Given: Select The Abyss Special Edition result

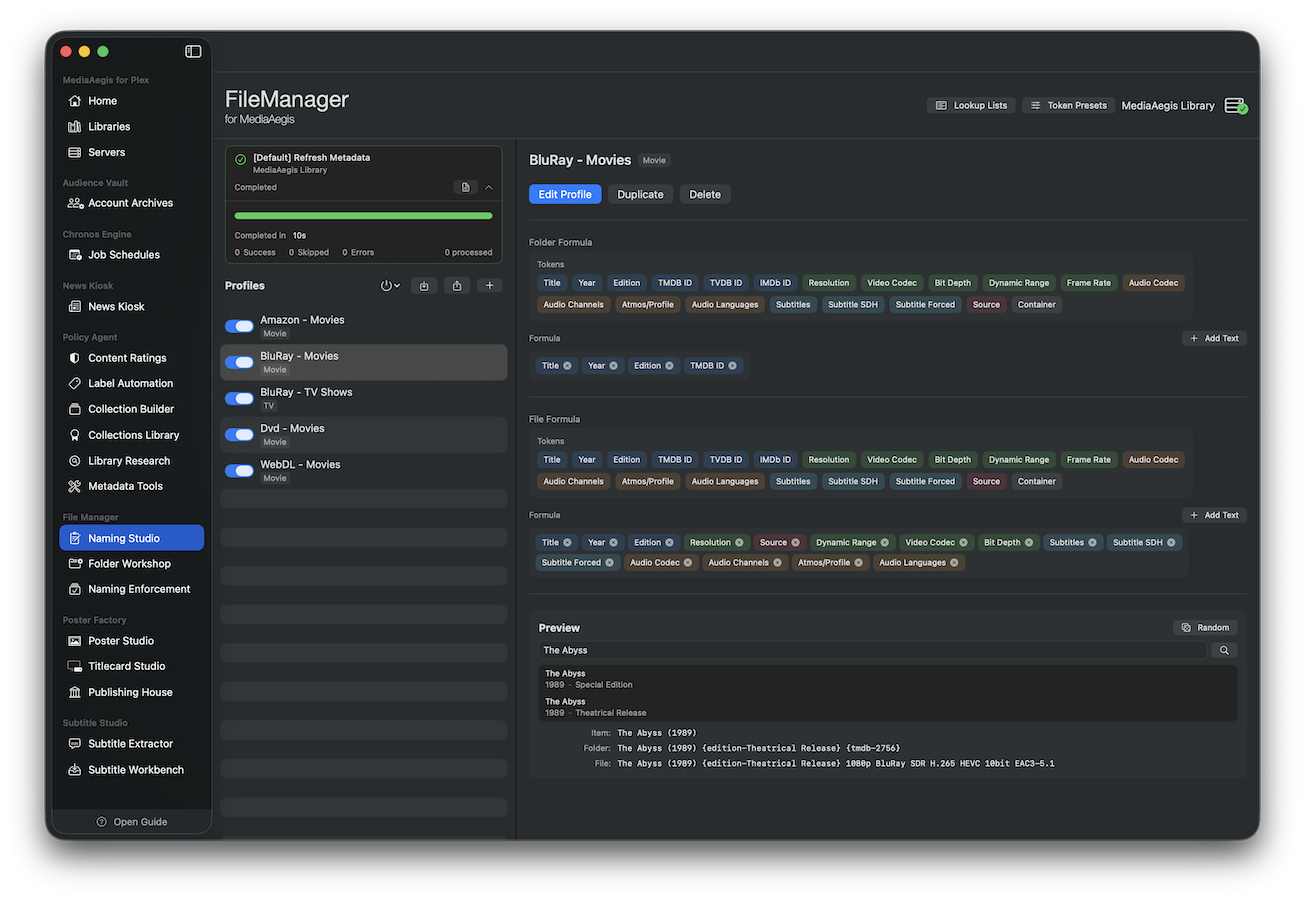Looking at the screenshot, I should pyautogui.click(x=888, y=679).
